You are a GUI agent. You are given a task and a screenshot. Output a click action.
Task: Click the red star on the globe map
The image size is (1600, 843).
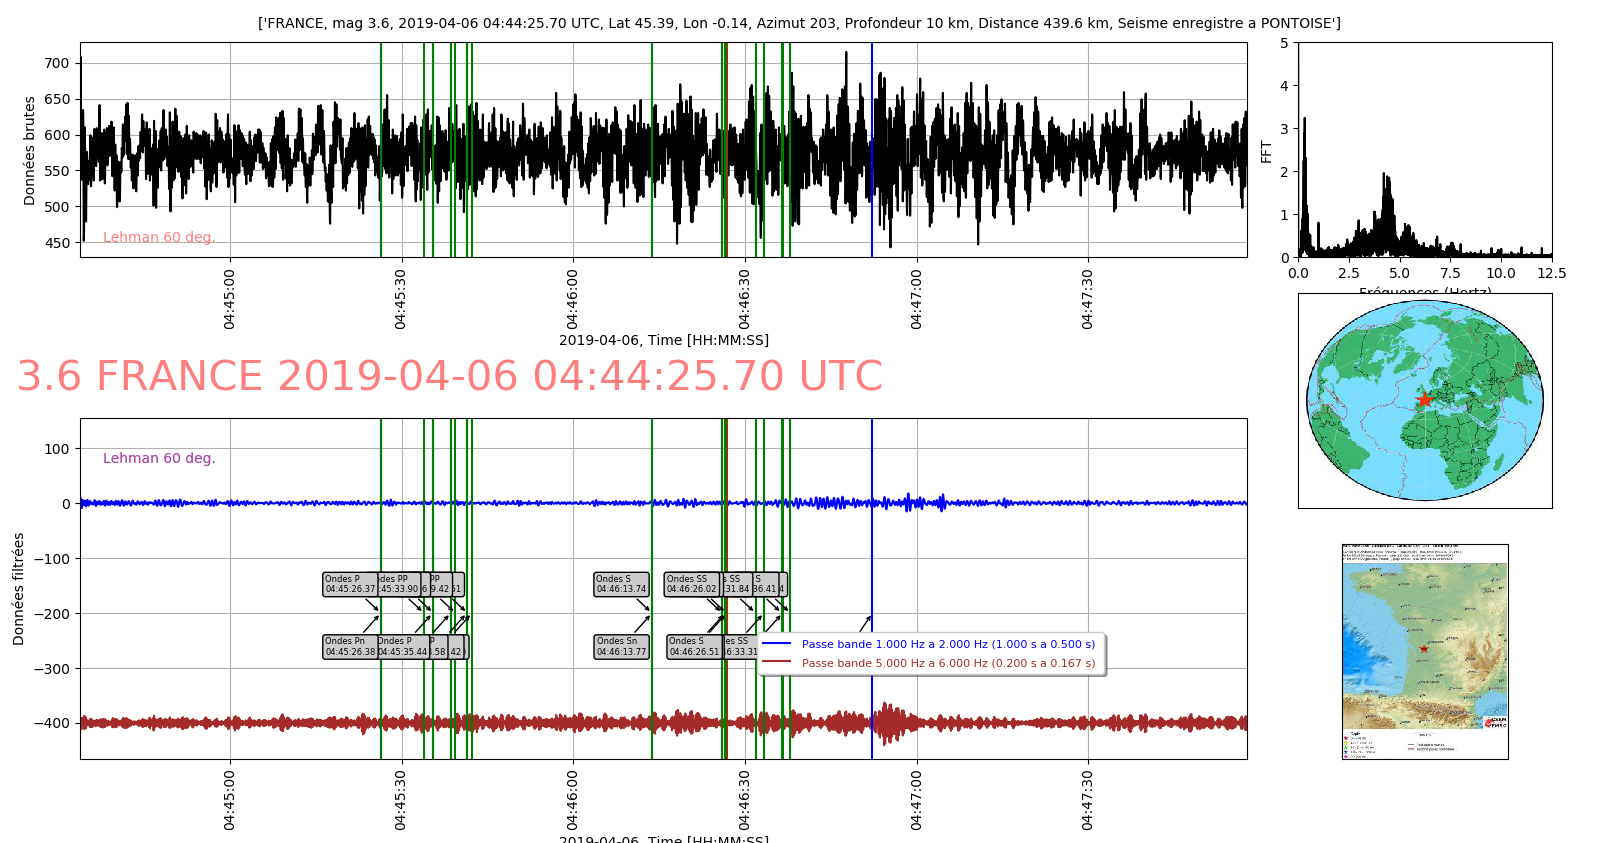[x=1424, y=400]
